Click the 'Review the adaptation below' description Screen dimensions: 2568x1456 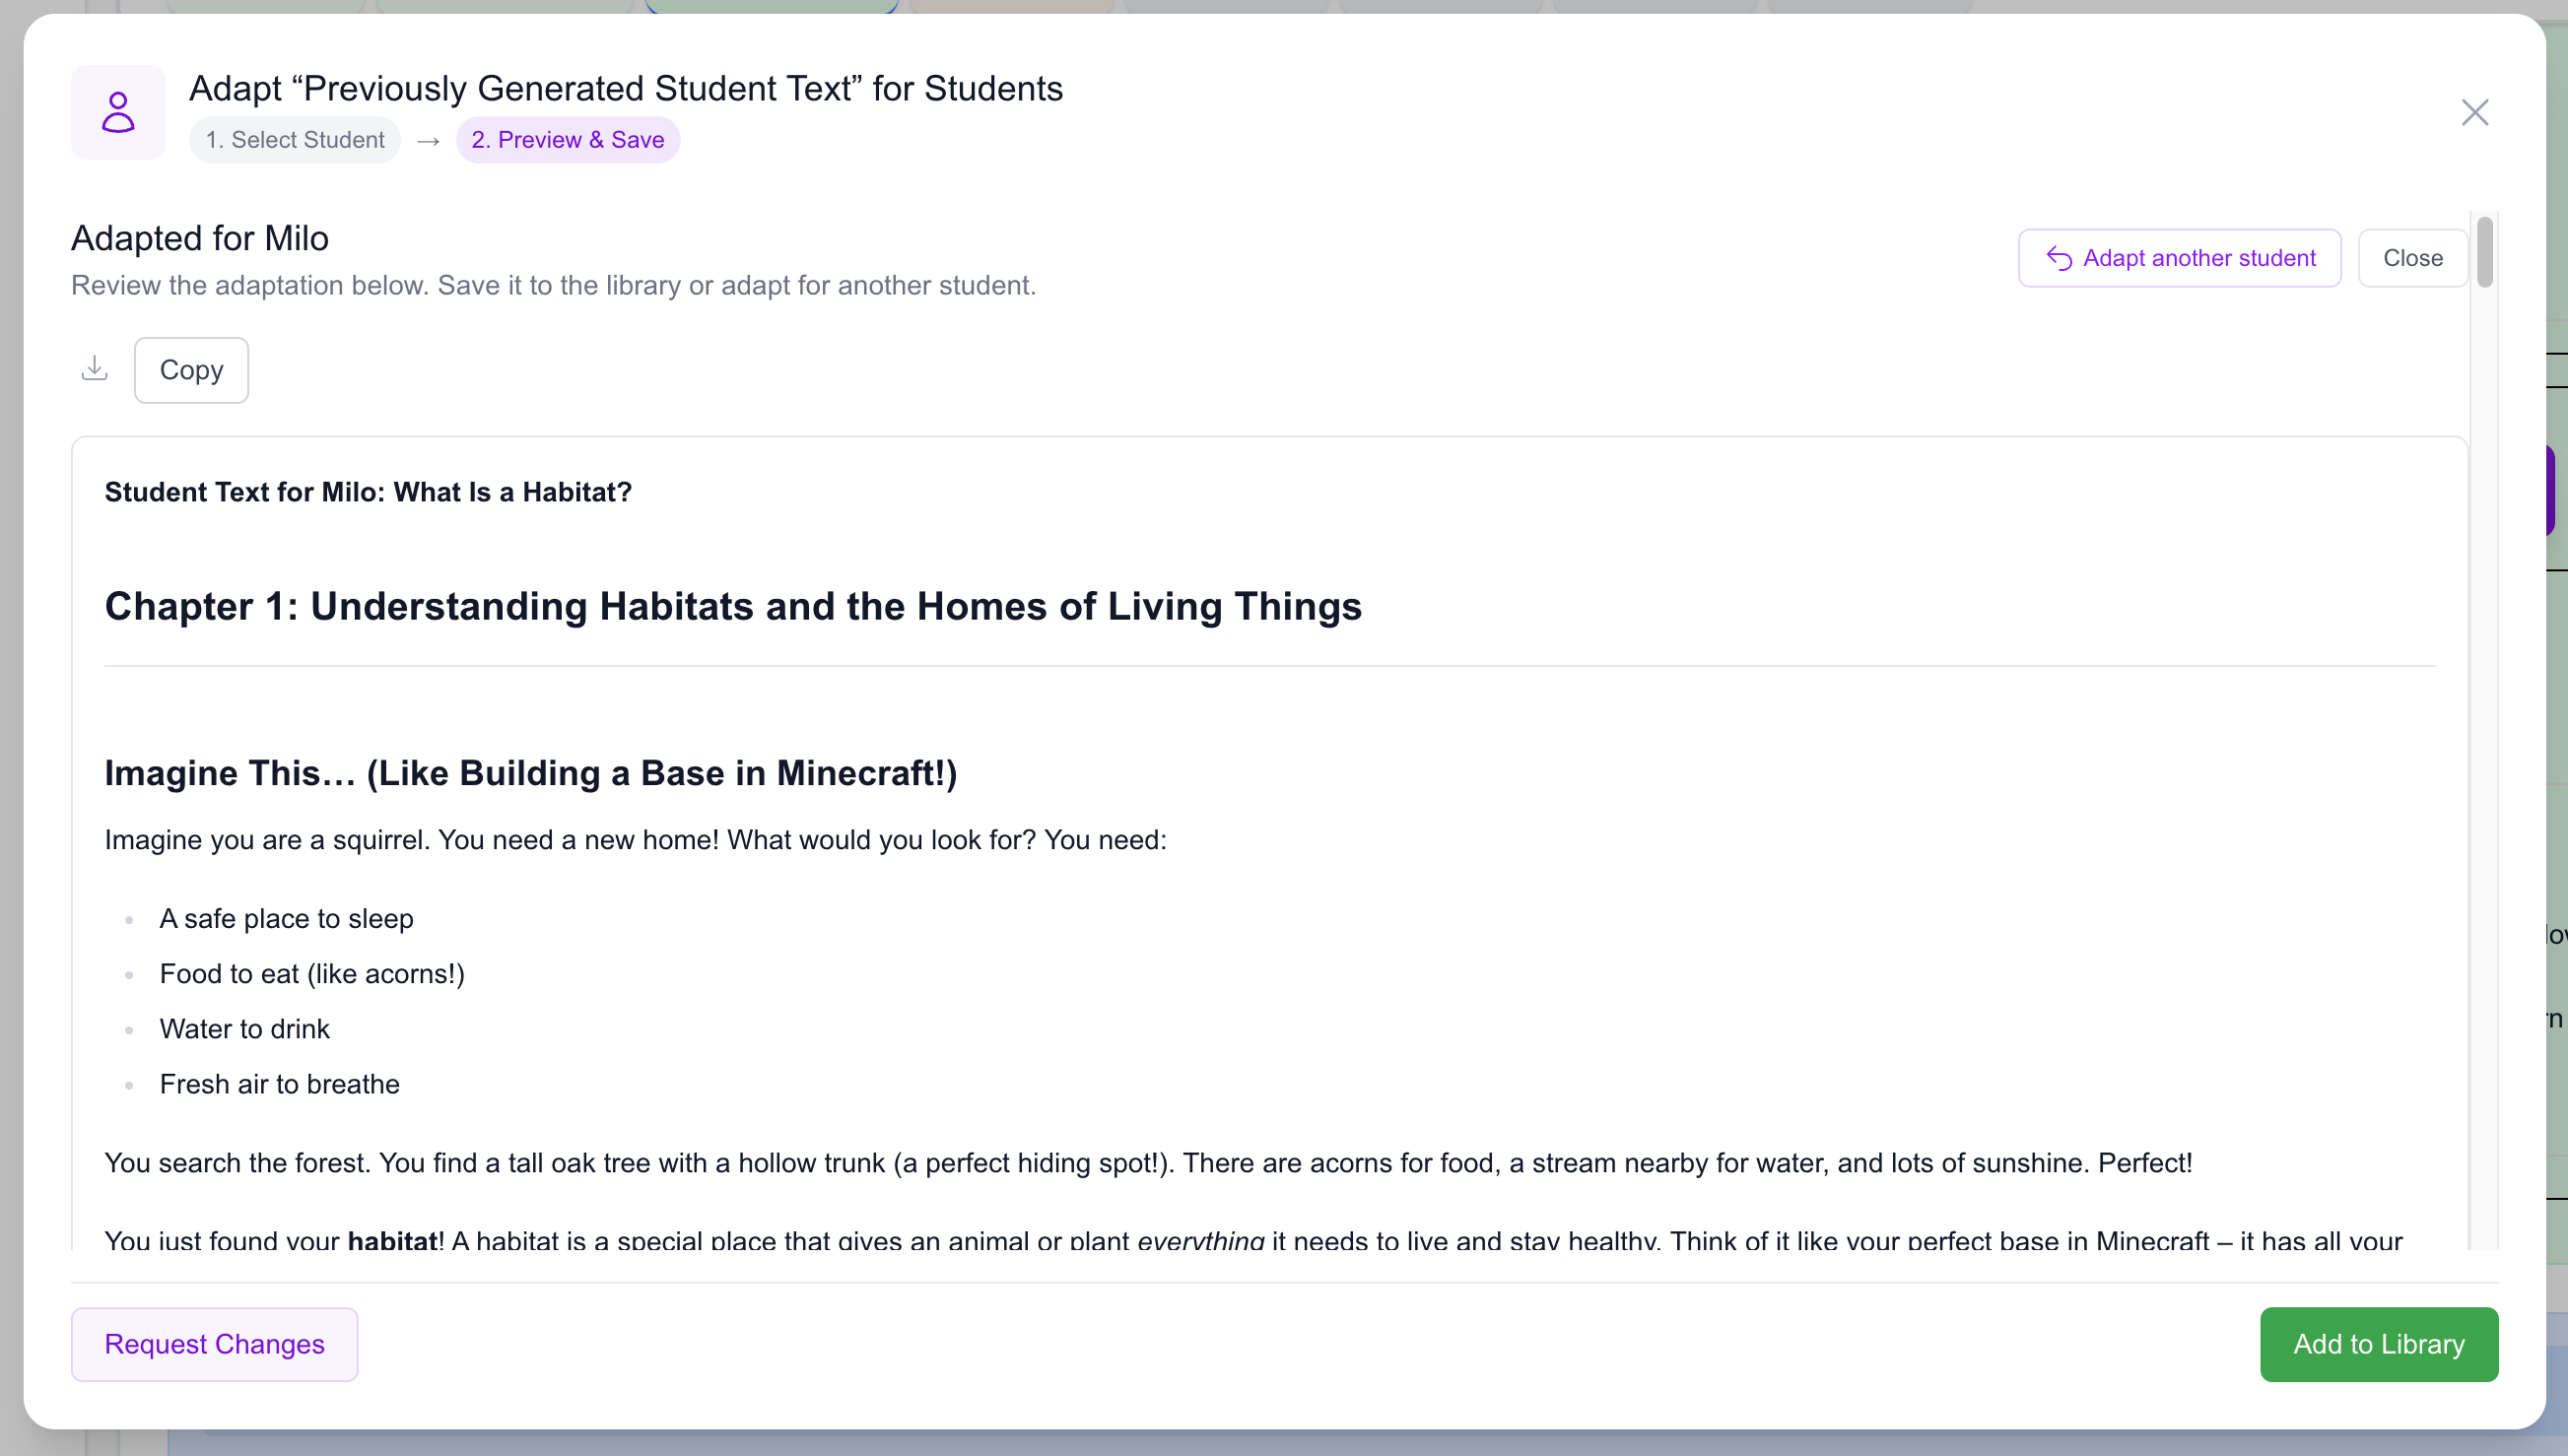pos(553,285)
